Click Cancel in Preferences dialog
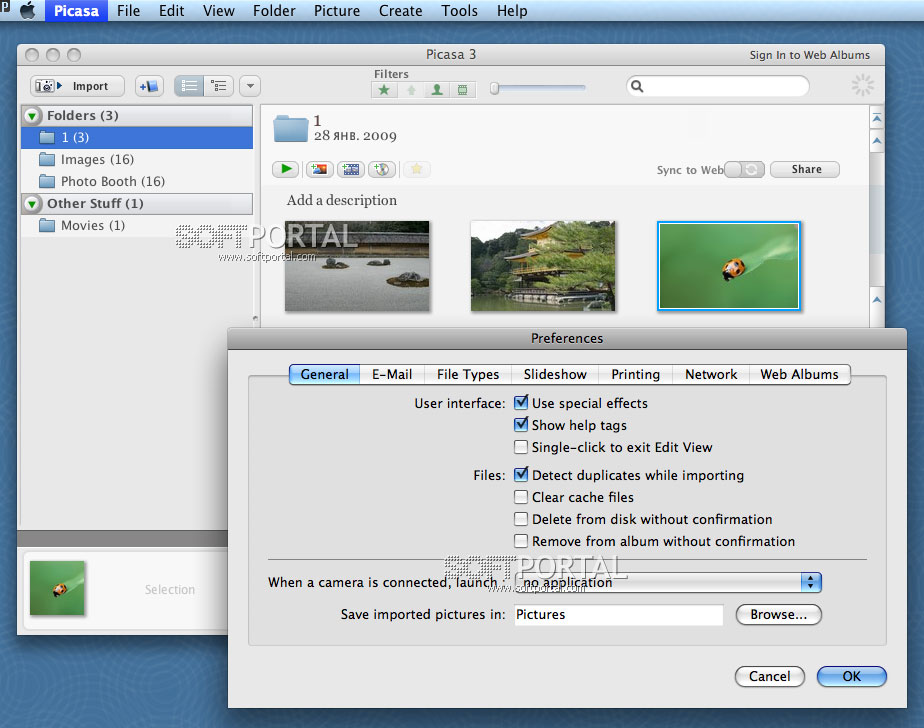This screenshot has width=924, height=728. point(770,676)
